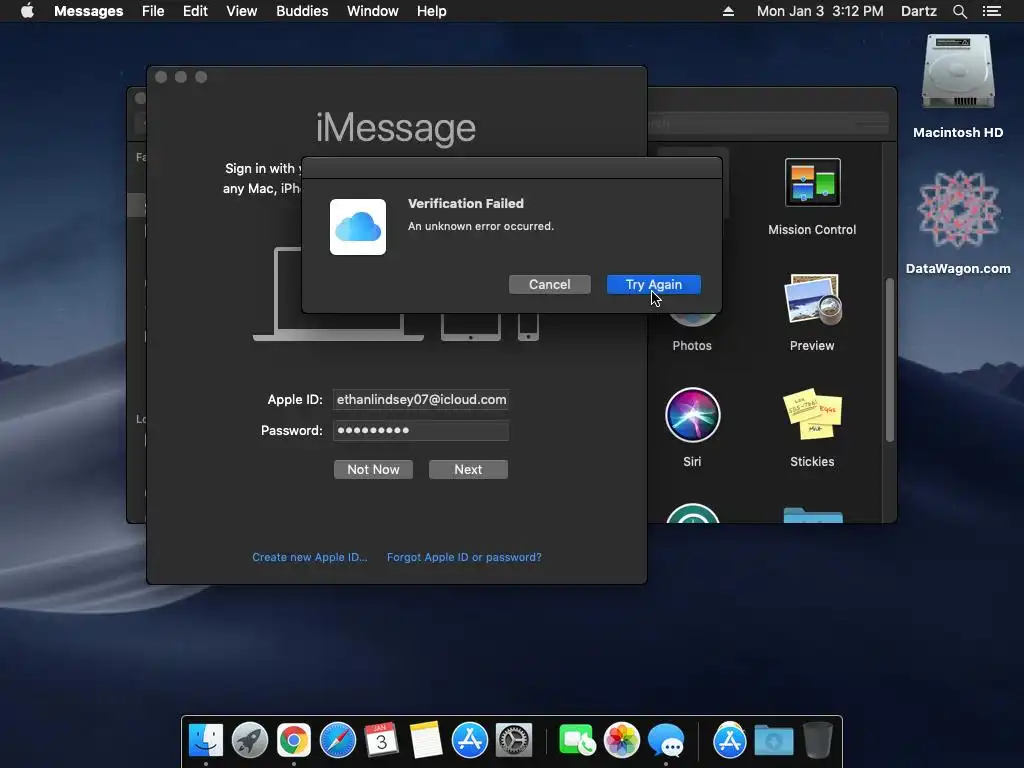Open Calendar from the Dock
This screenshot has height=768, width=1024.
[381, 741]
